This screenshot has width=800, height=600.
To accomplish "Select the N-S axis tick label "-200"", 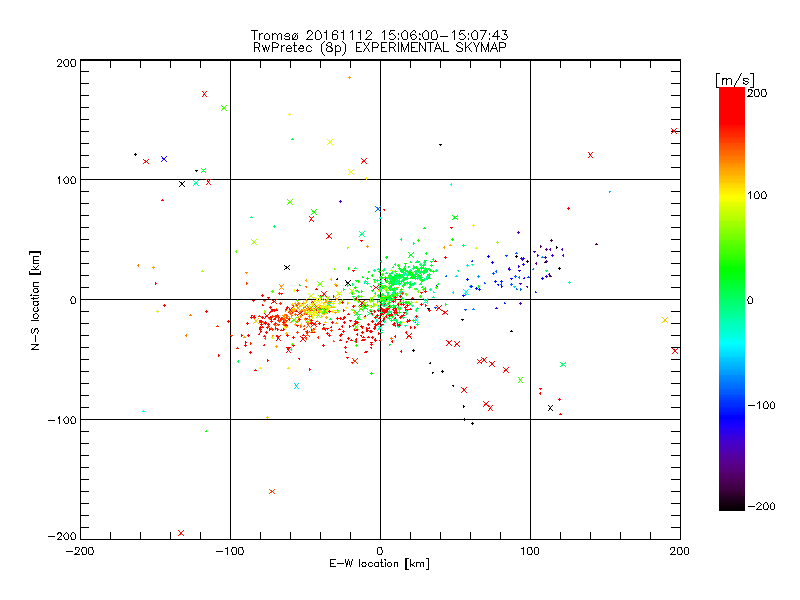I will tap(62, 536).
